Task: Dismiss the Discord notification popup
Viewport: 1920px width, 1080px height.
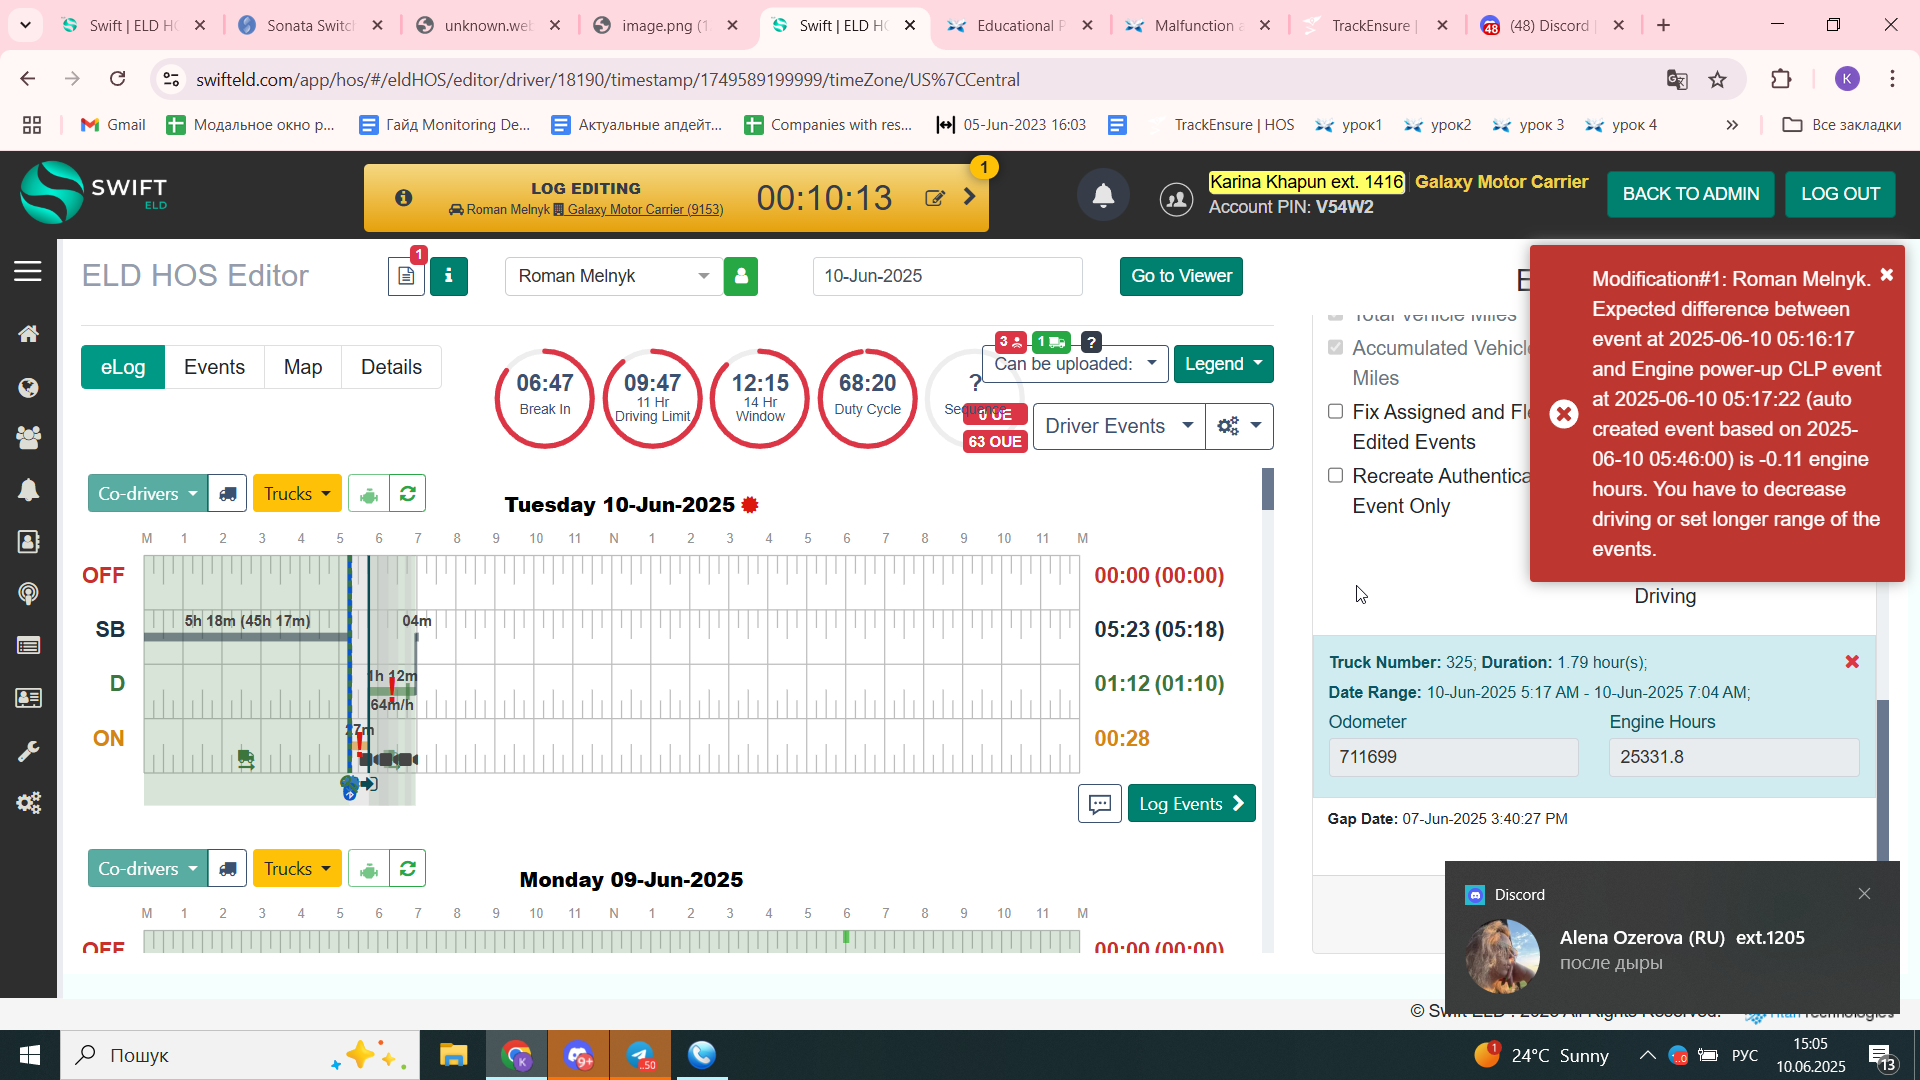Action: [1864, 894]
